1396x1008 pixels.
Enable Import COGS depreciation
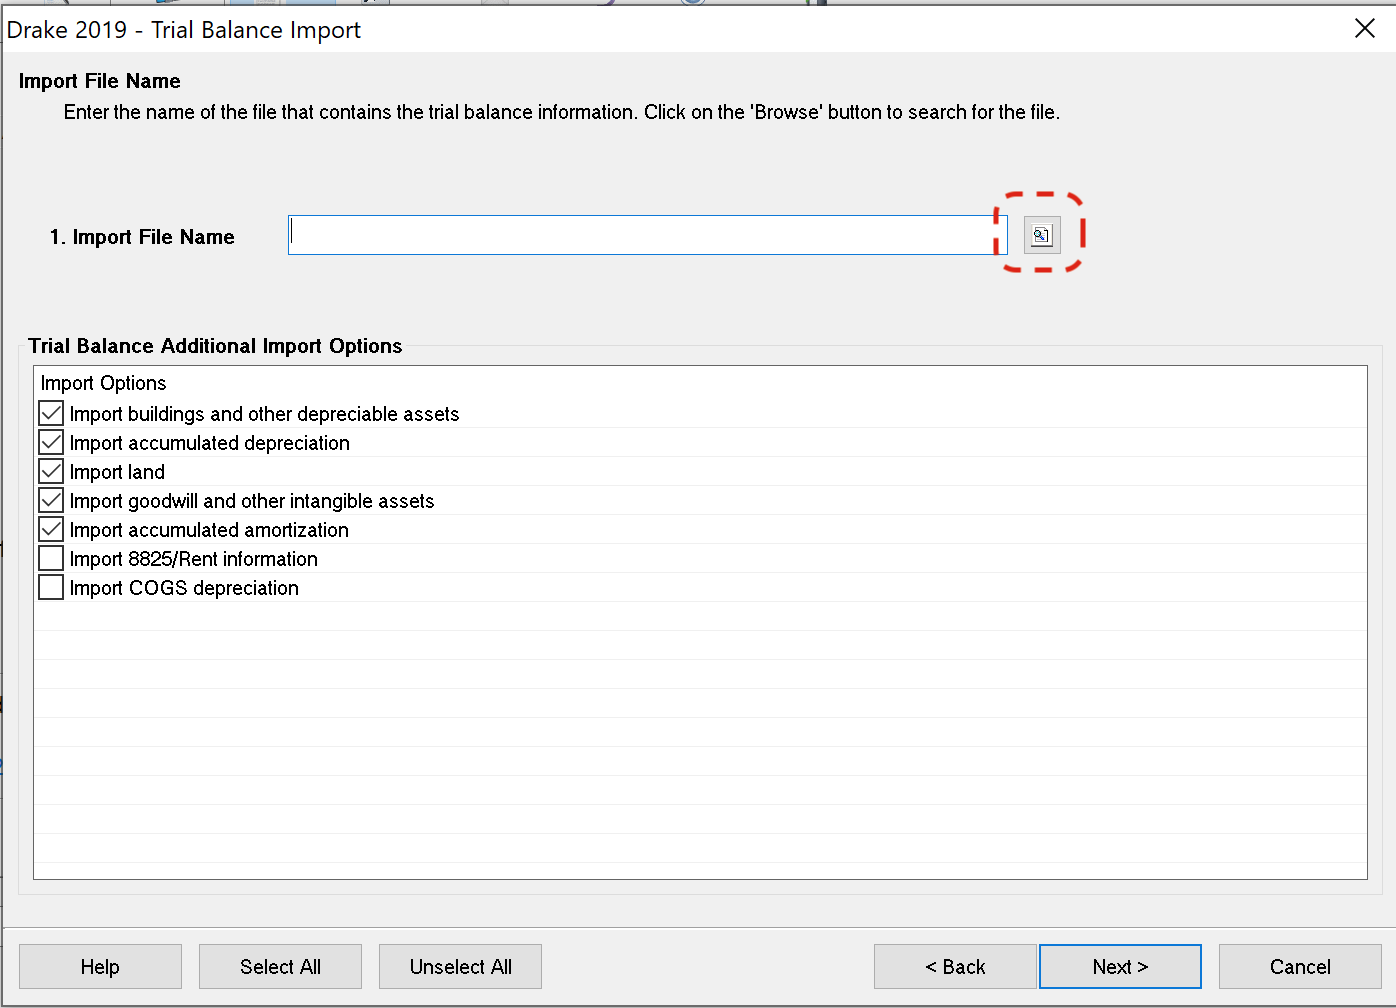pos(51,587)
